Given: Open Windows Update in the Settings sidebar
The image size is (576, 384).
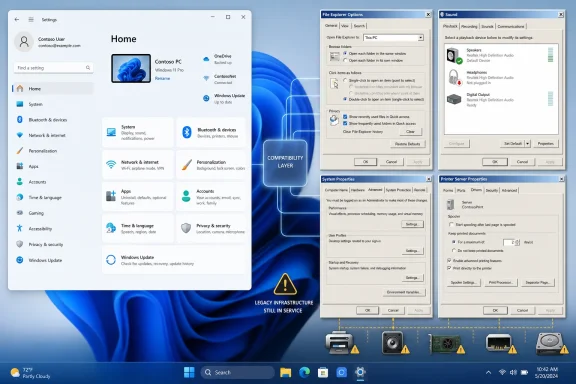Looking at the screenshot, I should (x=53, y=260).
